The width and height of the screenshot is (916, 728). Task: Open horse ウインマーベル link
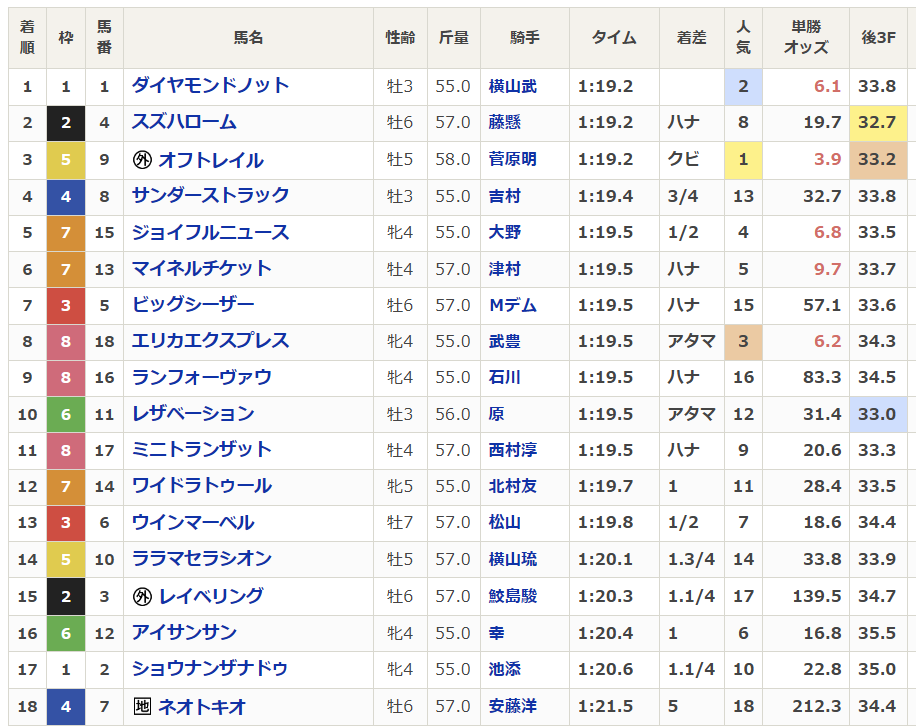(193, 522)
